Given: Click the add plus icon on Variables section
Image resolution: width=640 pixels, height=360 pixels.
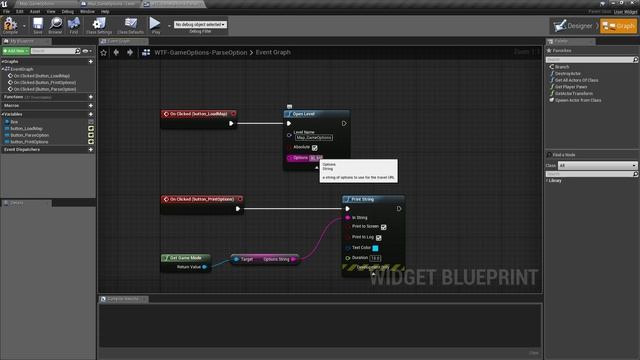Looking at the screenshot, I should [x=91, y=114].
